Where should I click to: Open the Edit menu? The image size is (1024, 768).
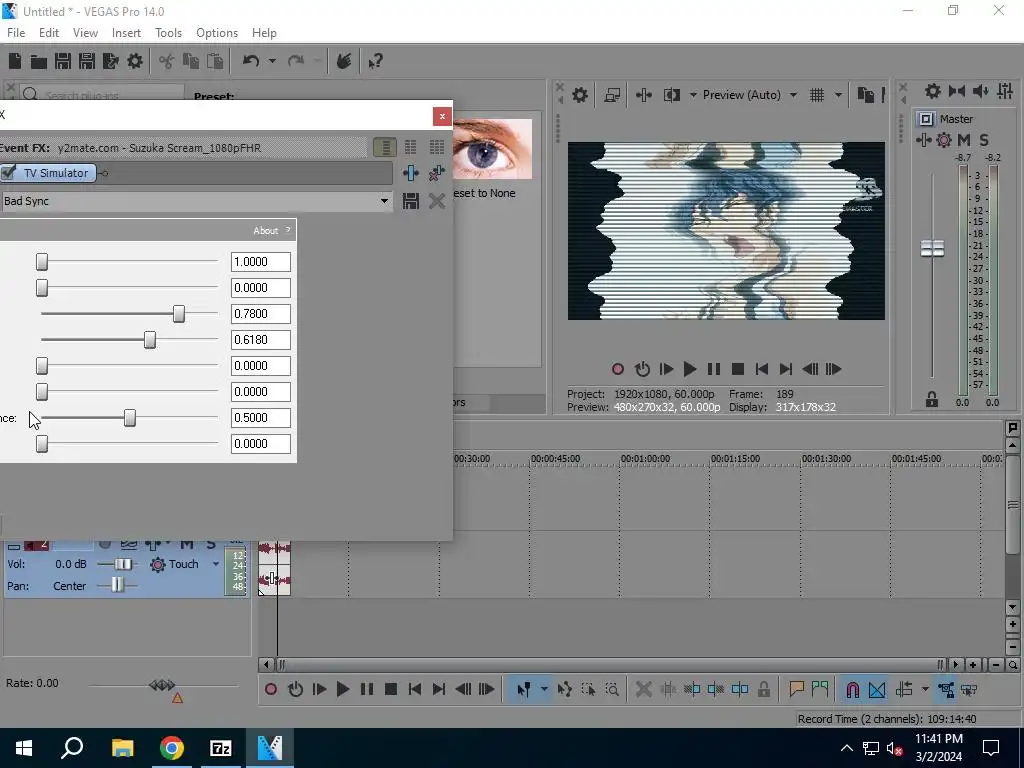pos(49,33)
